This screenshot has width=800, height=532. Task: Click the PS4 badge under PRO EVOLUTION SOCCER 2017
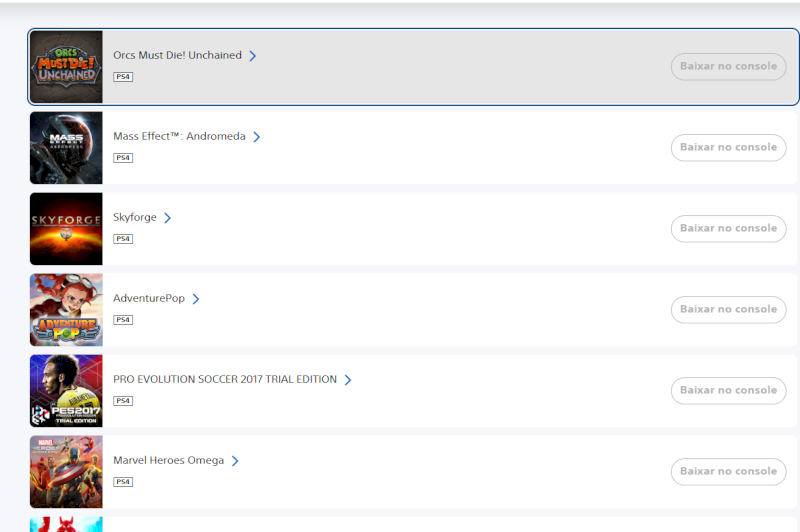[x=123, y=401]
